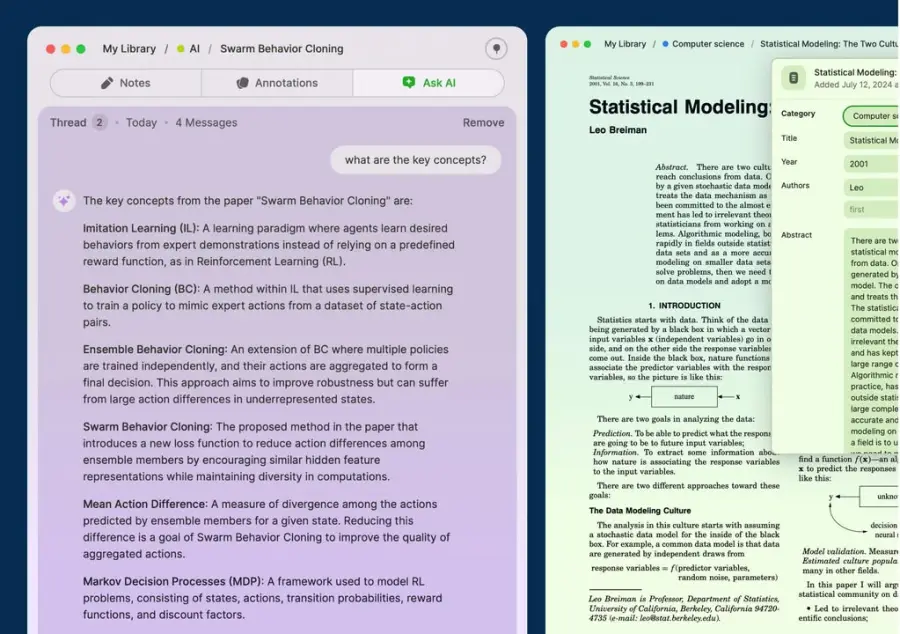
Task: Click the pin icon in the window header
Action: pyautogui.click(x=496, y=49)
